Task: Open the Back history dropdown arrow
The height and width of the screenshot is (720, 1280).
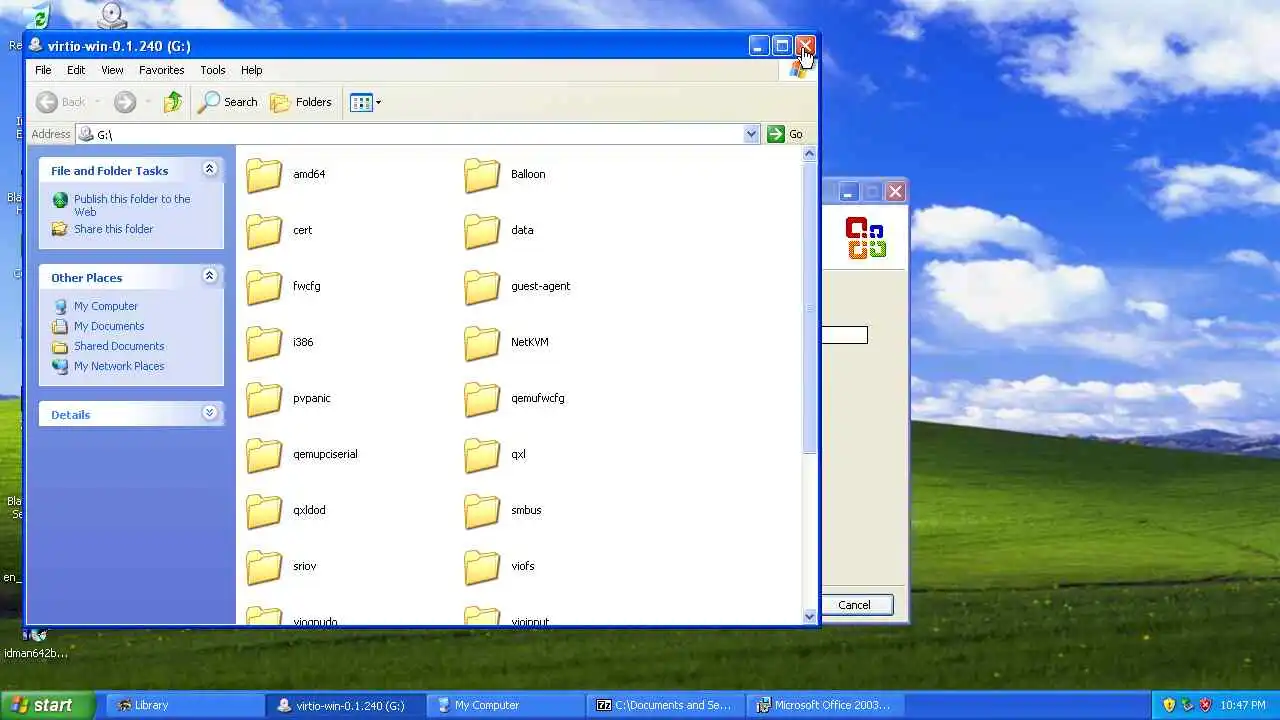Action: point(97,102)
